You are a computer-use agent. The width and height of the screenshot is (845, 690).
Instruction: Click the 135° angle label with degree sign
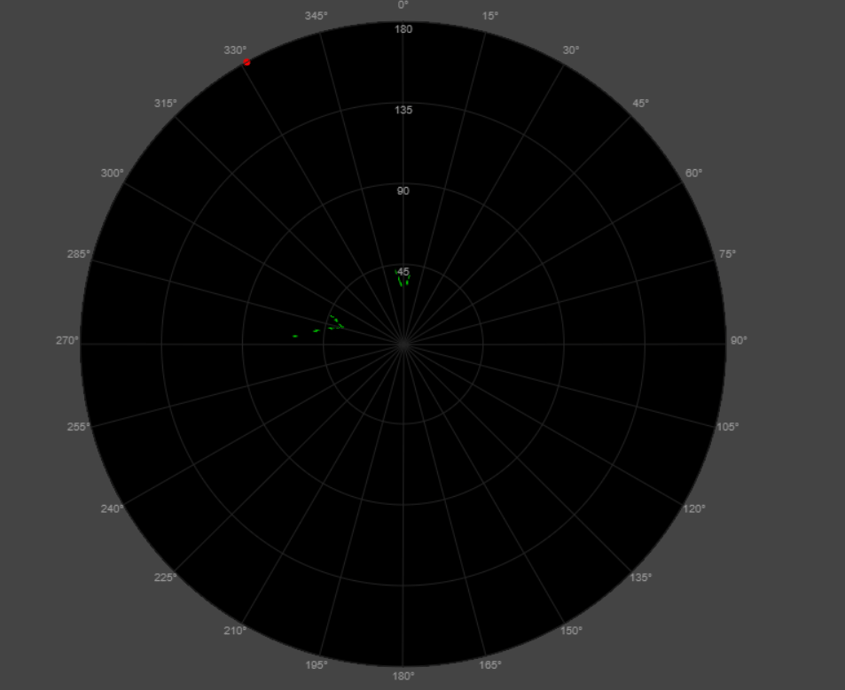click(640, 577)
